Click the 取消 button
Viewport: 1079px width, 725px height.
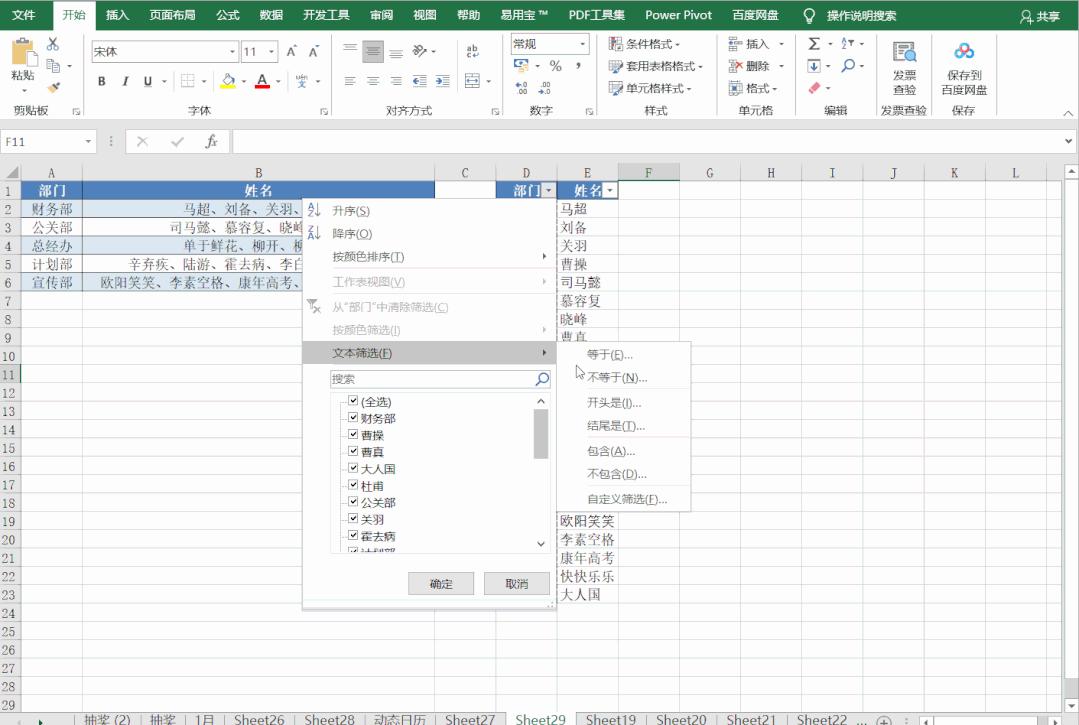pos(516,583)
